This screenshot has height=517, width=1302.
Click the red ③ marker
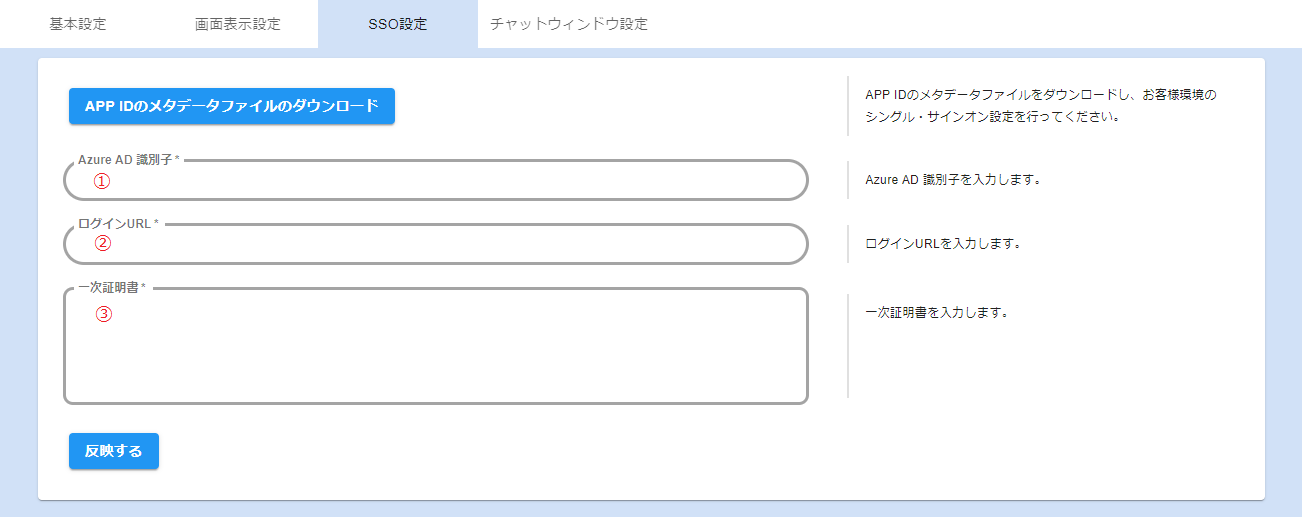pos(103,314)
